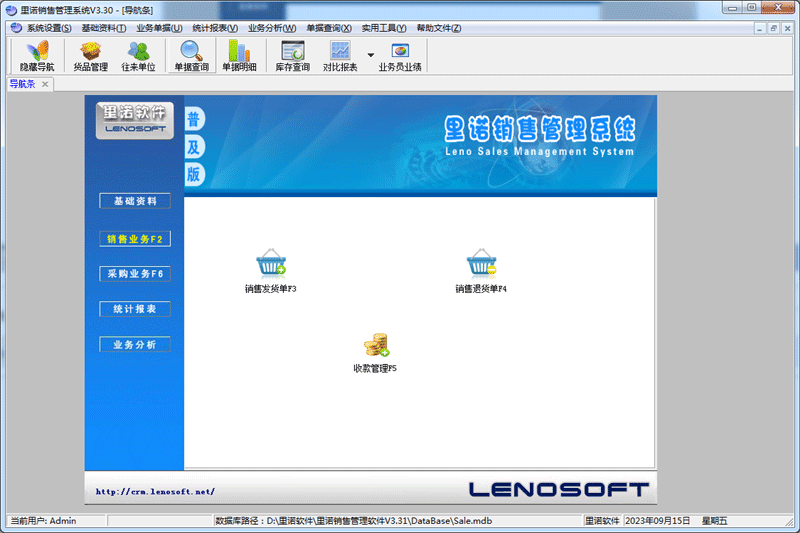This screenshot has height=533, width=800.
Task: Open 业务员业绩 toolbar icon
Action: point(400,56)
